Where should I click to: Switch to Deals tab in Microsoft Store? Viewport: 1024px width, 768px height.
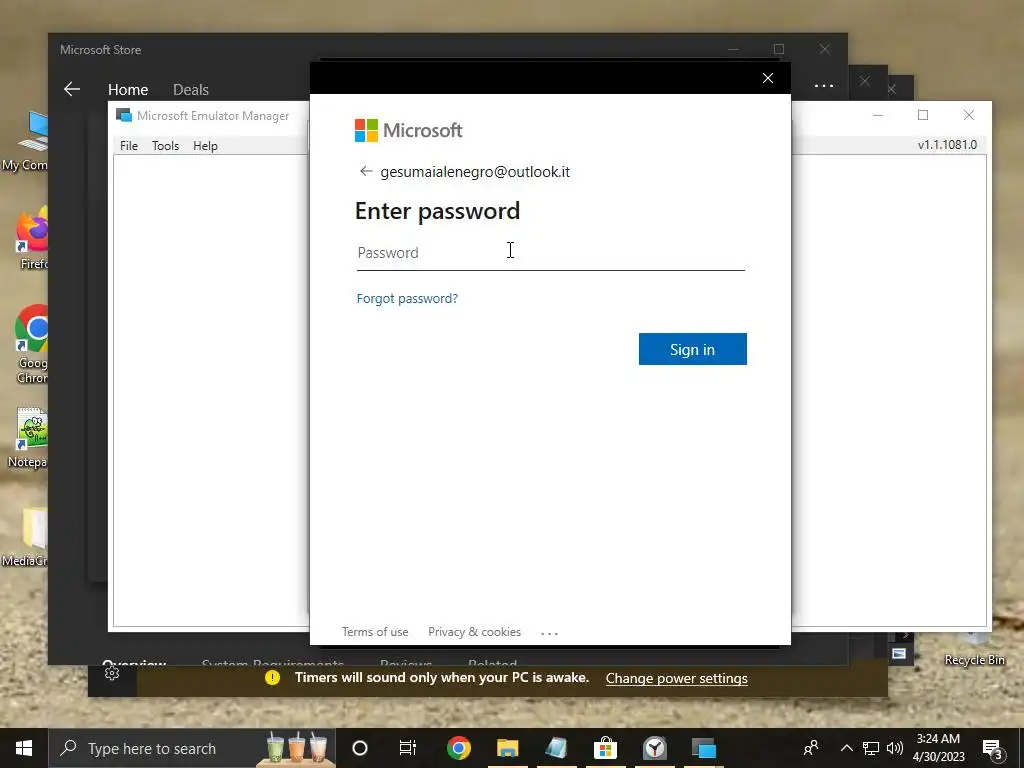click(x=191, y=89)
